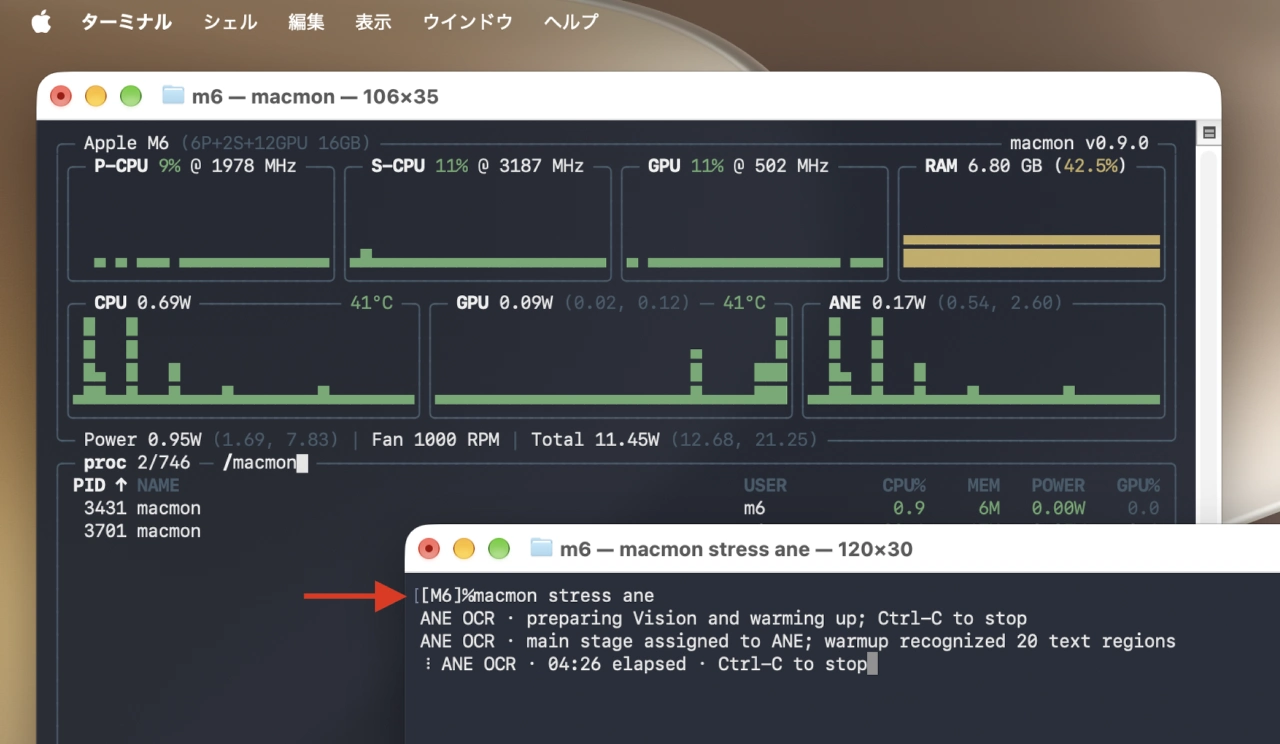This screenshot has height=744, width=1280.
Task: Click the USER column header
Action: tap(765, 485)
